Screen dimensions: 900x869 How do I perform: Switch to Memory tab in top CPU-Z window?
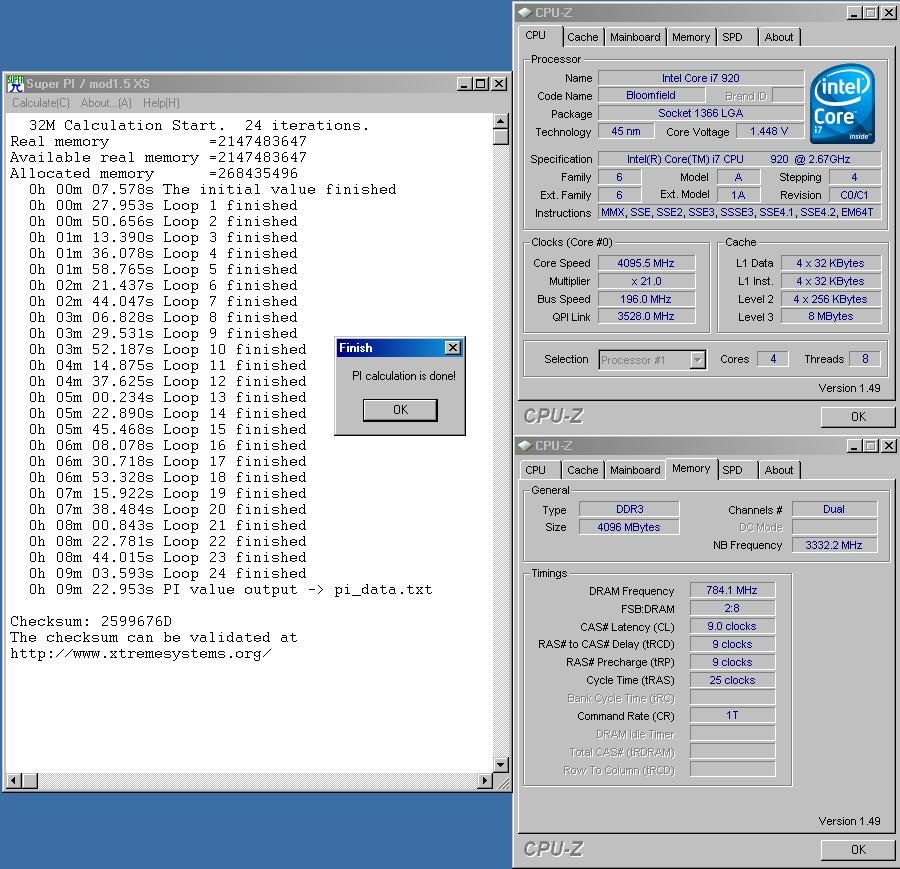click(x=691, y=37)
